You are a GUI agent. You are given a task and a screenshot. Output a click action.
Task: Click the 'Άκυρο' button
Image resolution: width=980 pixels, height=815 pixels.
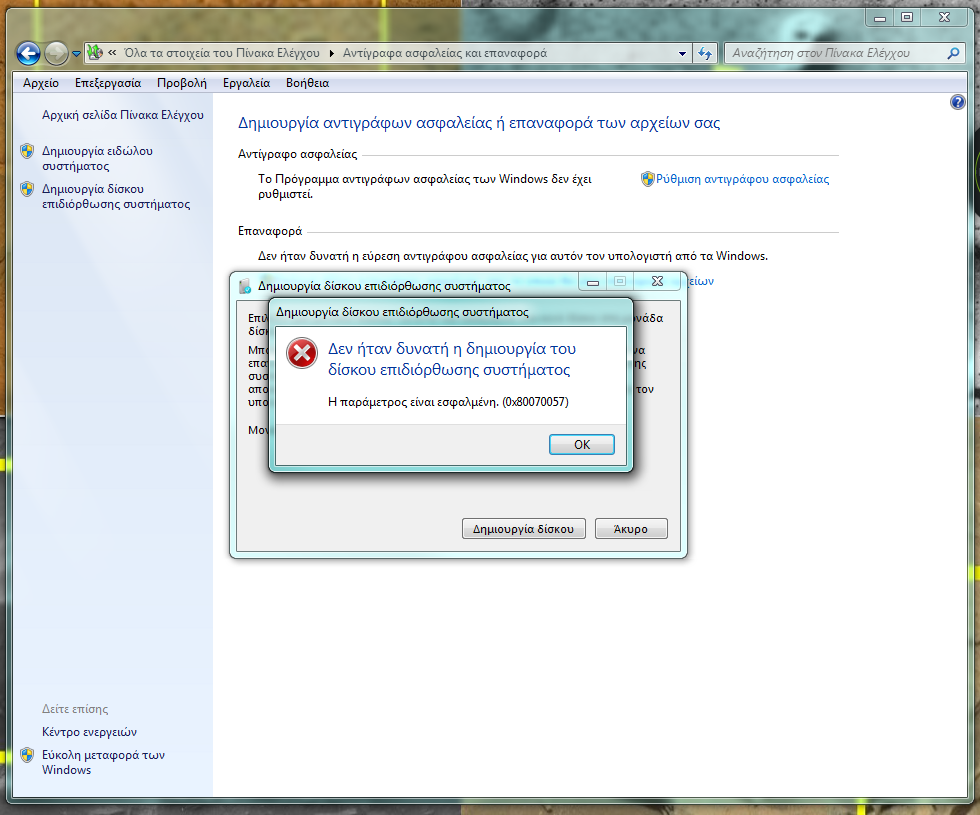631,529
